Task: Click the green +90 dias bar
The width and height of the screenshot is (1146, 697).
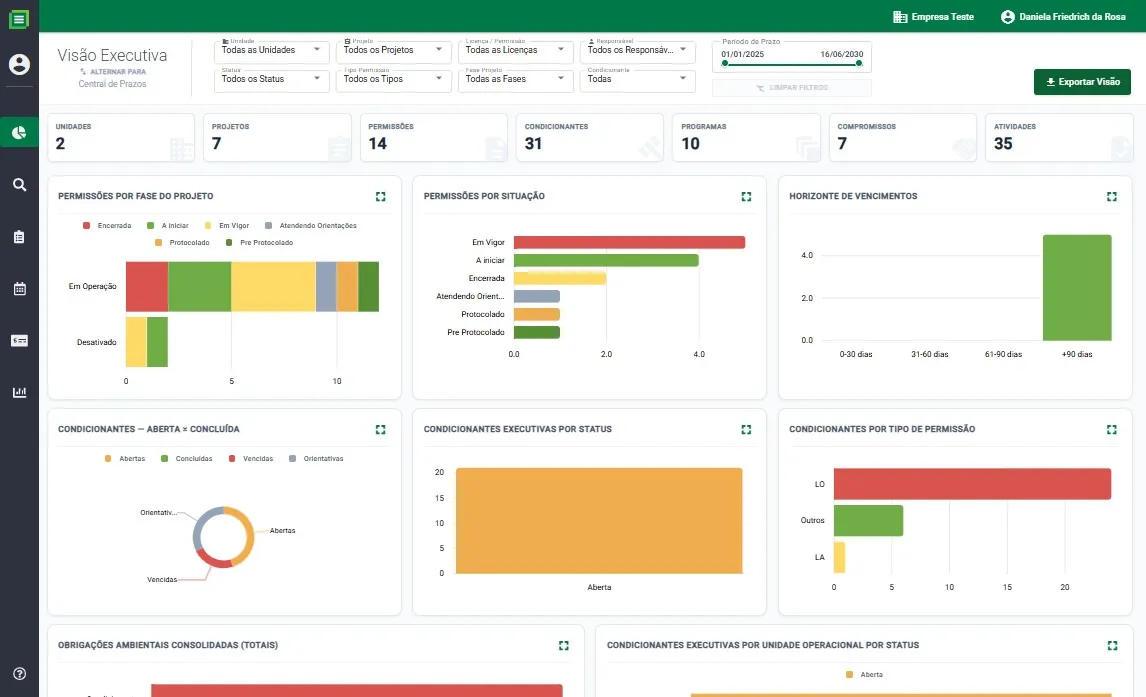Action: [x=1077, y=288]
